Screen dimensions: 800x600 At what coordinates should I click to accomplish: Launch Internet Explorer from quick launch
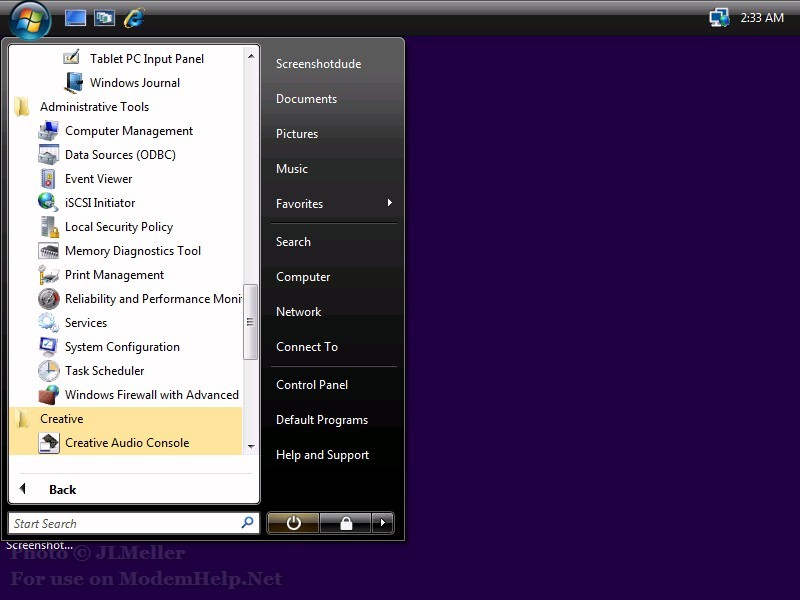[134, 18]
